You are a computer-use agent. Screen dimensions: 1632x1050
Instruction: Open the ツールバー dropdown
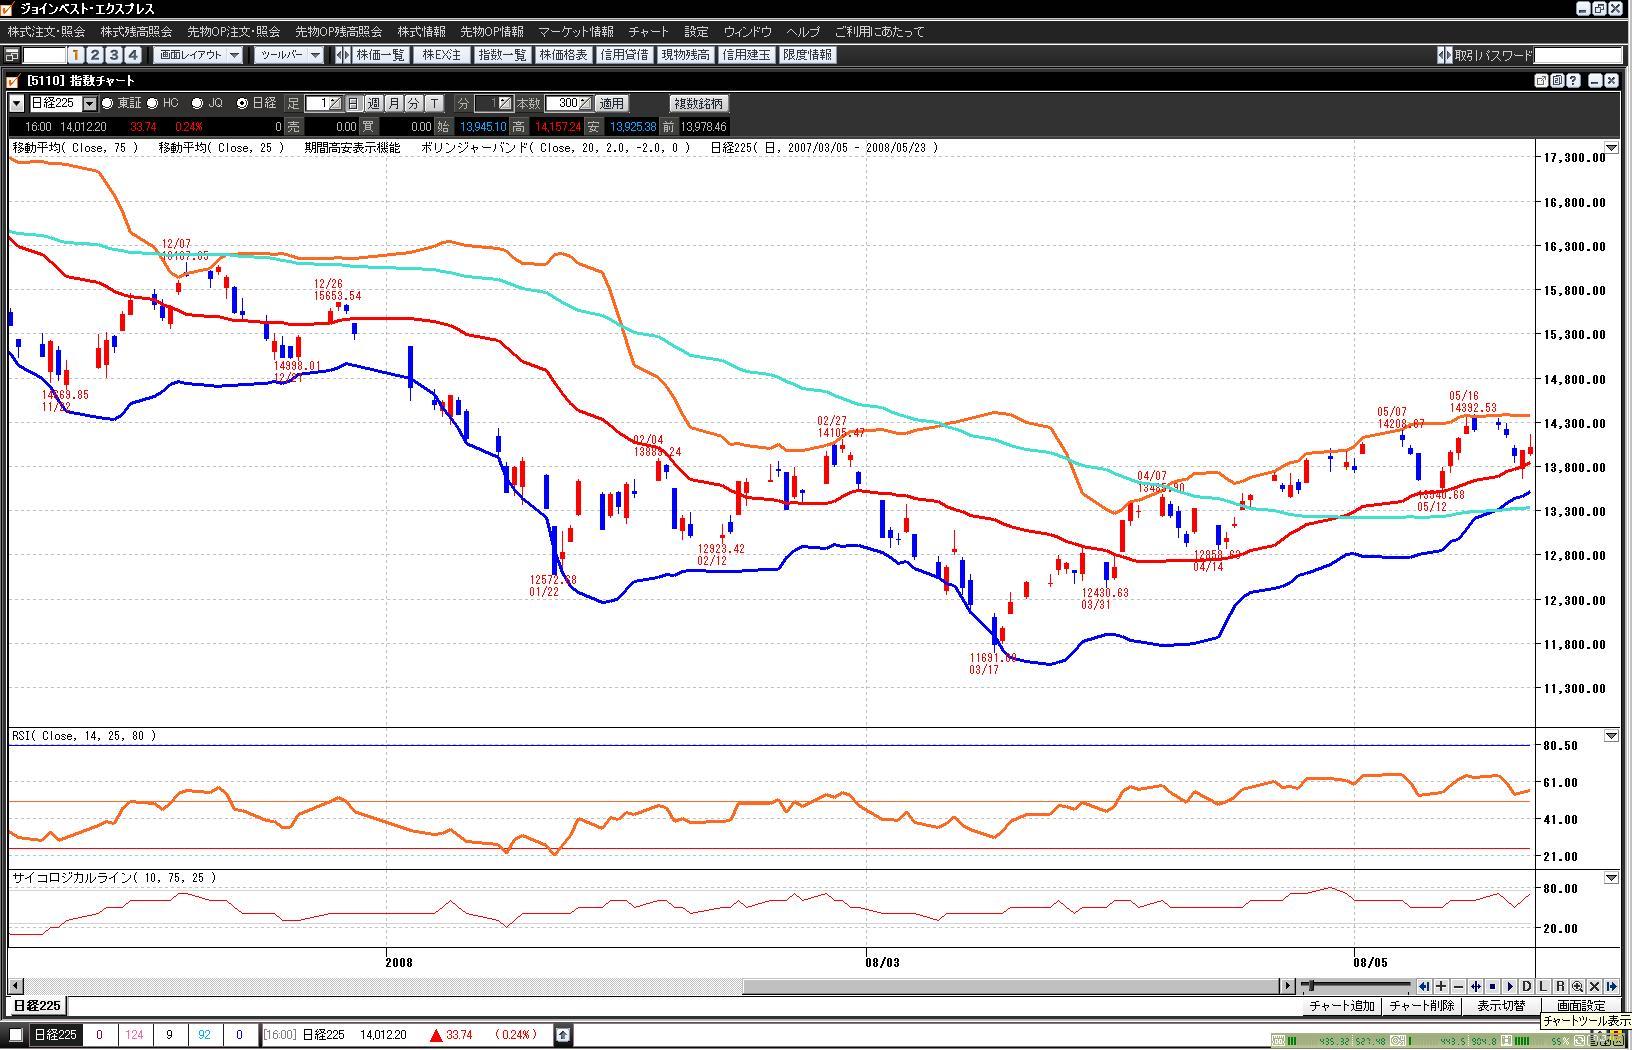[289, 55]
